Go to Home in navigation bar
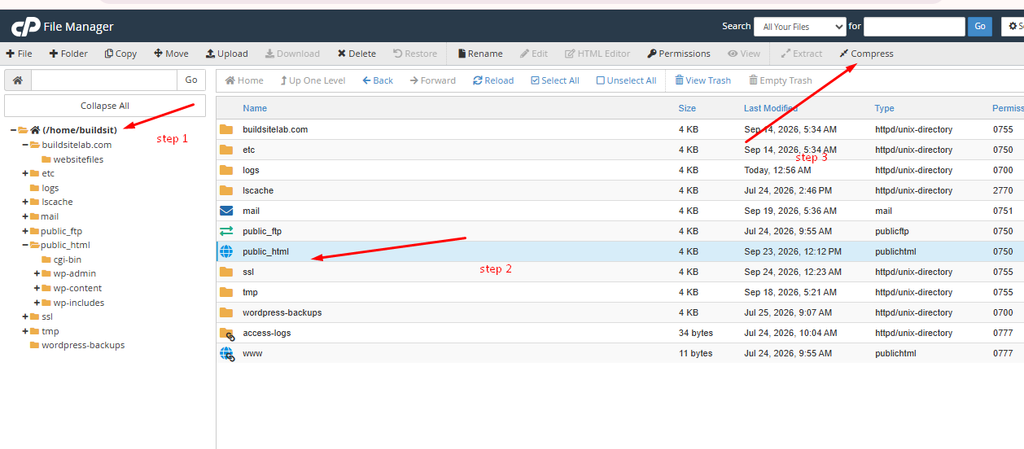Viewport: 1024px width, 449px height. 244,80
